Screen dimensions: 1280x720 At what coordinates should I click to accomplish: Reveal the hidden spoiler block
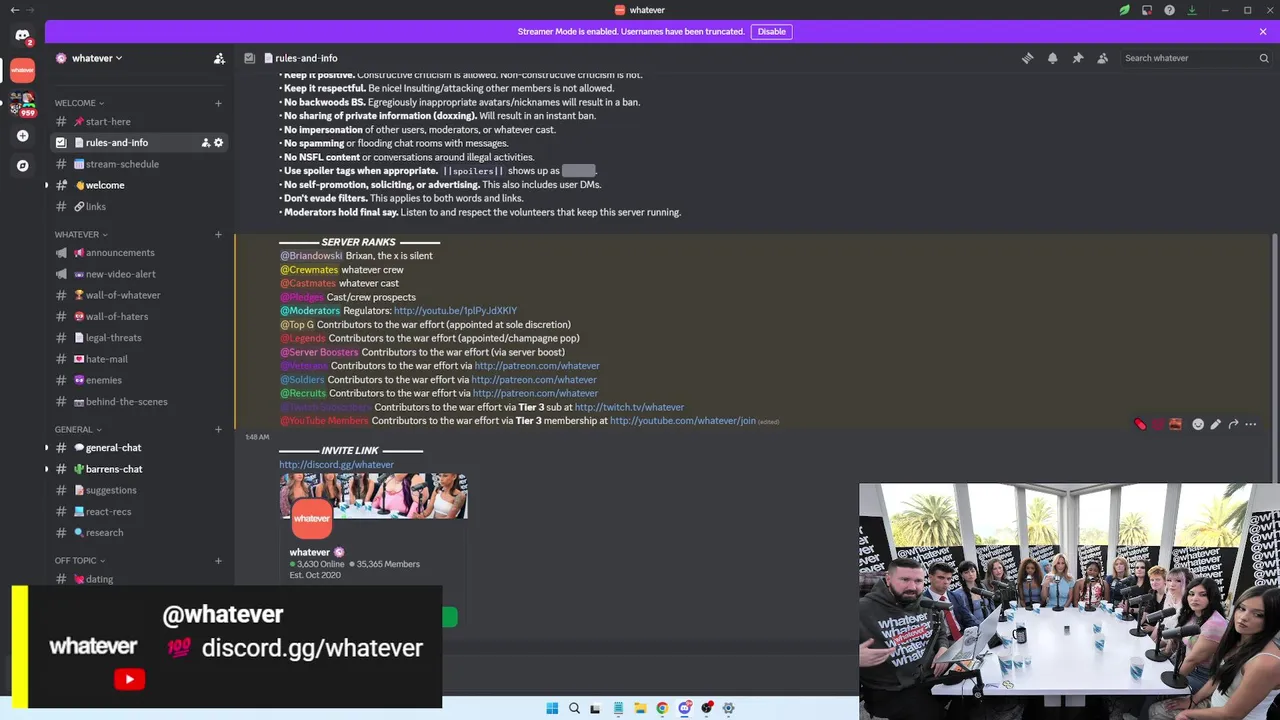[579, 171]
